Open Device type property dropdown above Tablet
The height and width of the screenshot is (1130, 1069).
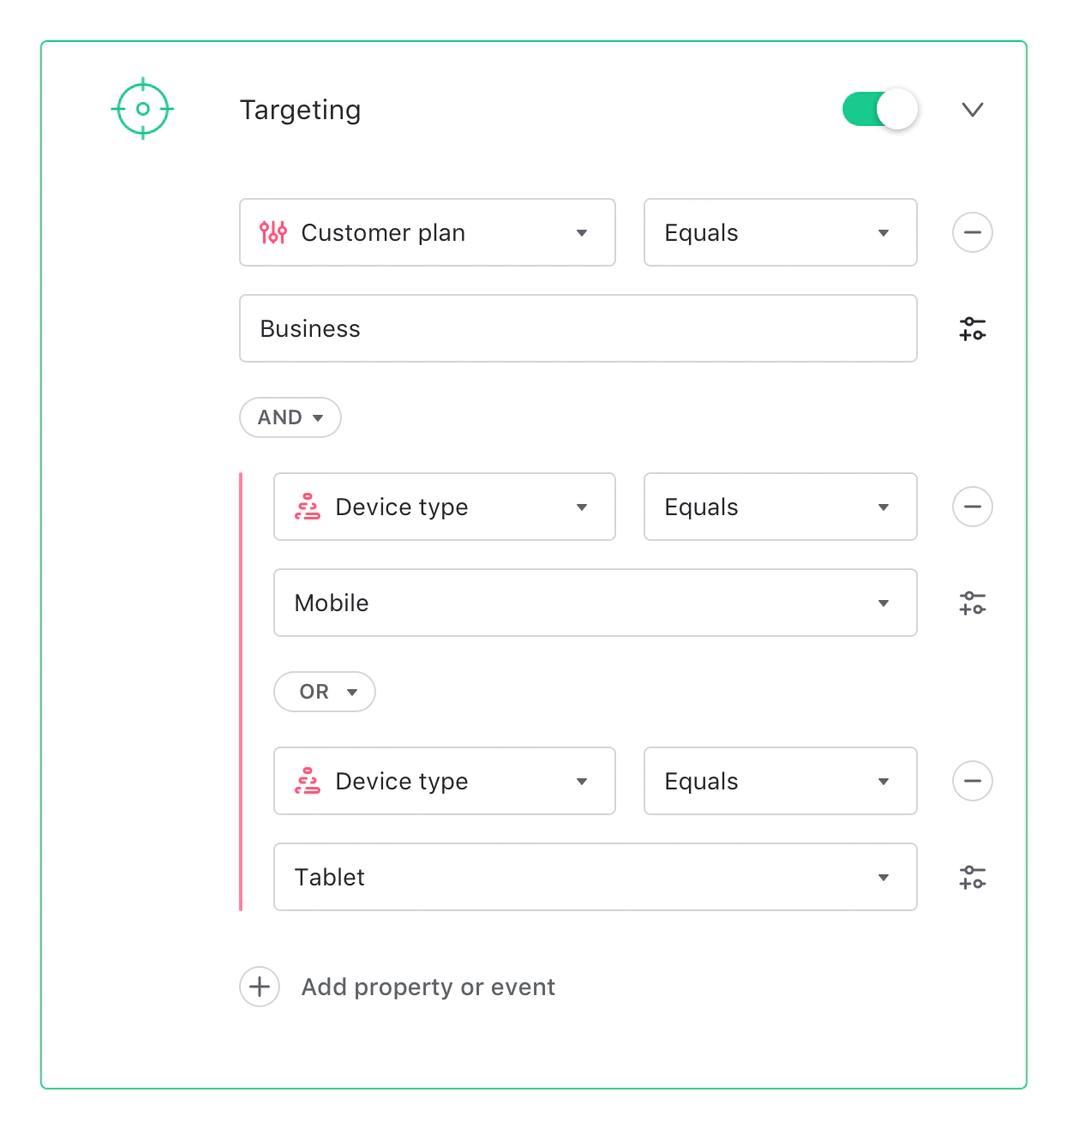point(444,781)
